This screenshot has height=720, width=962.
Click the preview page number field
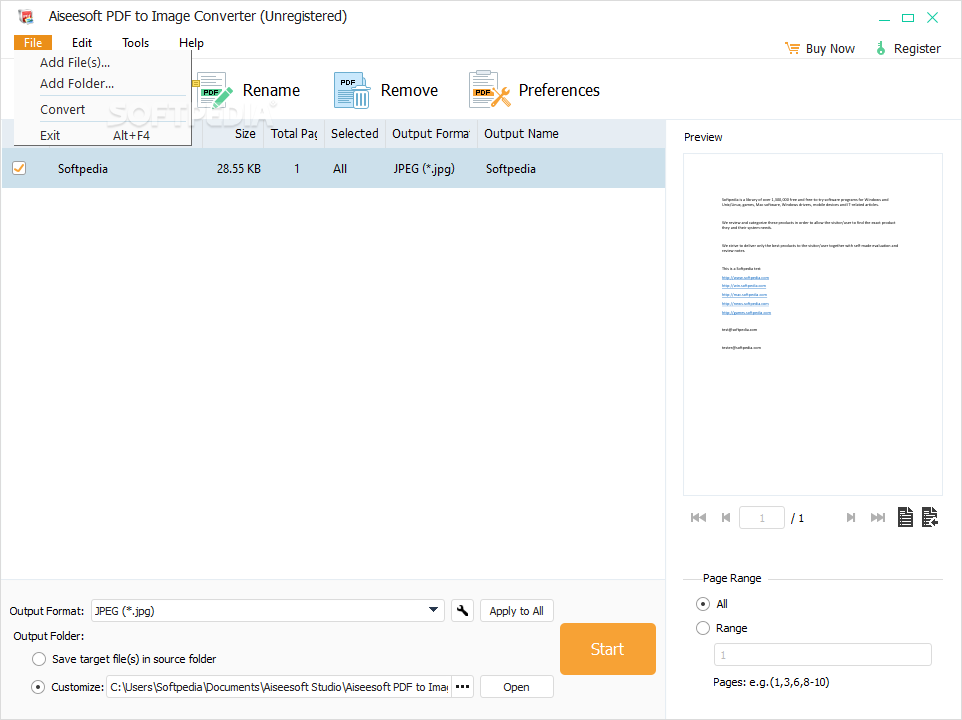pyautogui.click(x=762, y=518)
